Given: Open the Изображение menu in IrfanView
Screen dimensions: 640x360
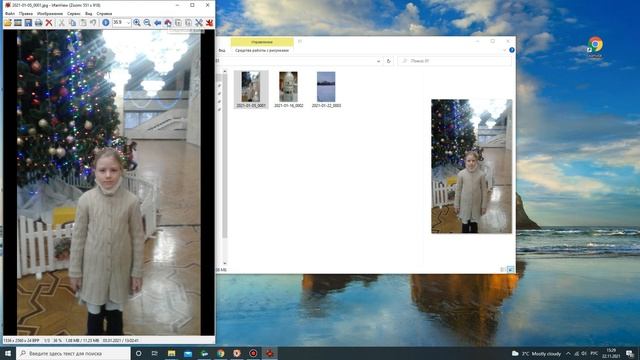Looking at the screenshot, I should click(x=50, y=13).
